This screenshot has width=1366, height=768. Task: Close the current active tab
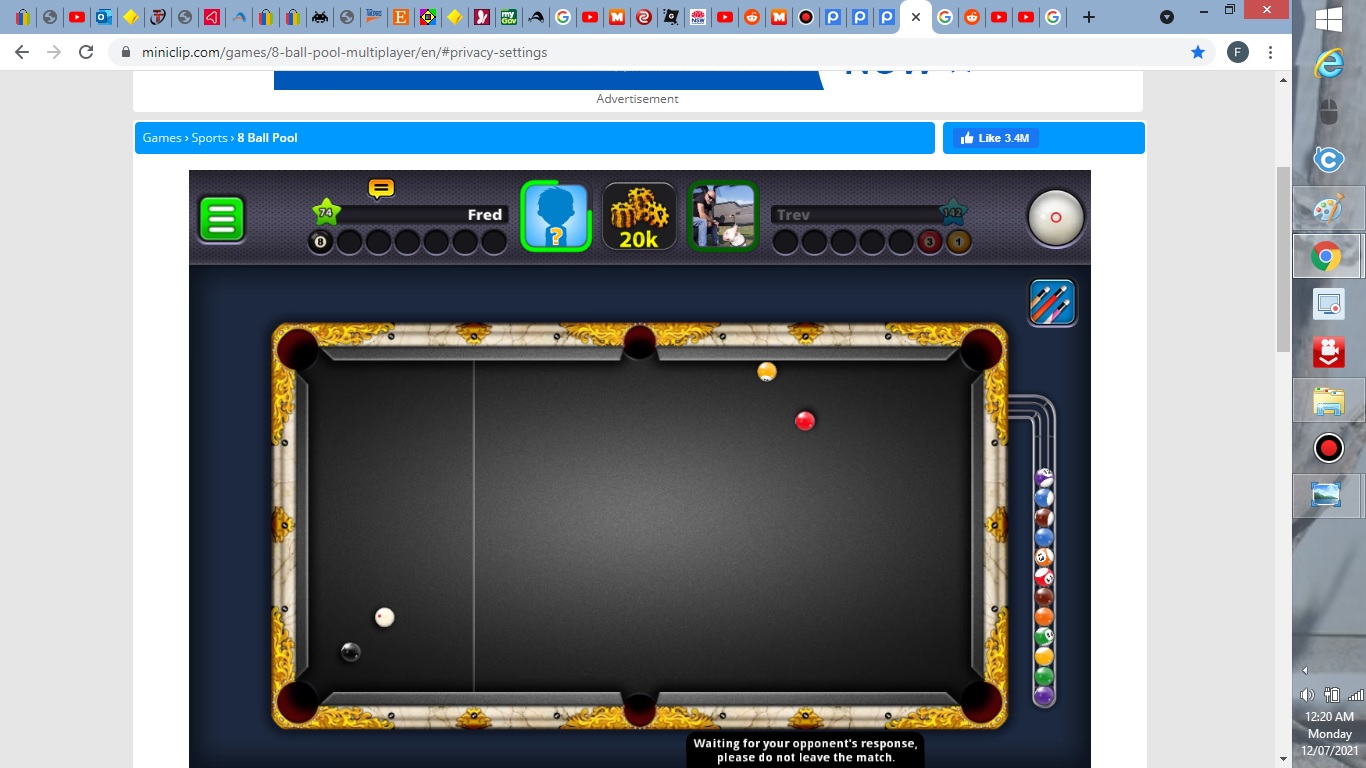click(916, 17)
